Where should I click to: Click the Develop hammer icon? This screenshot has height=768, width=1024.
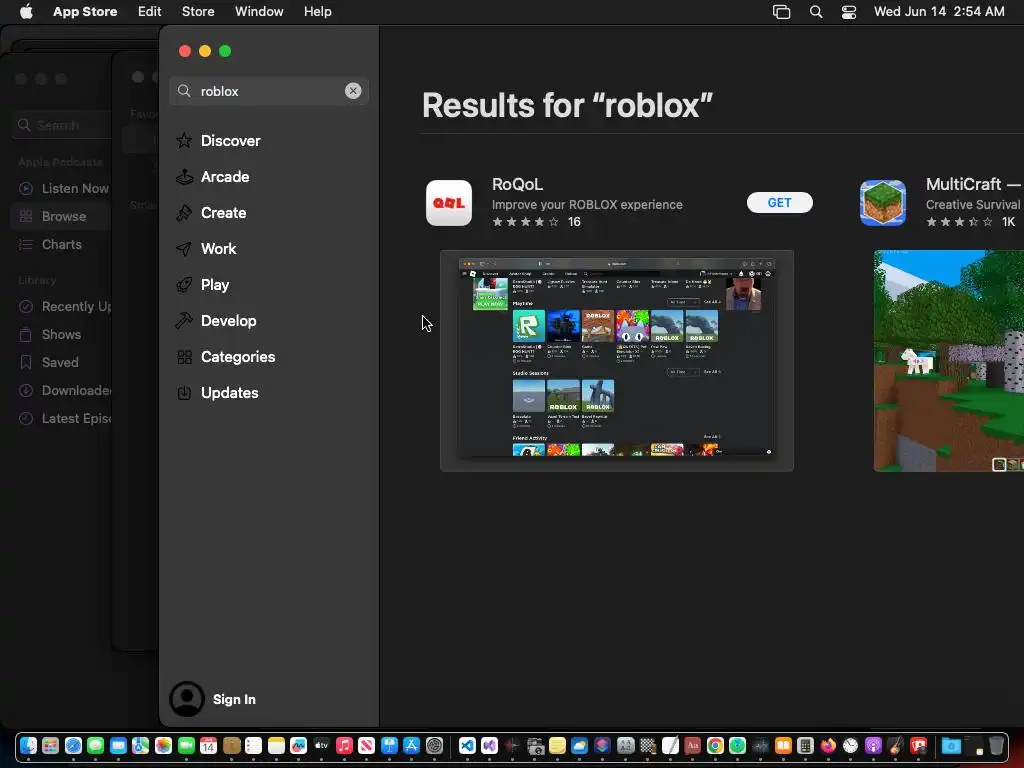(x=184, y=320)
